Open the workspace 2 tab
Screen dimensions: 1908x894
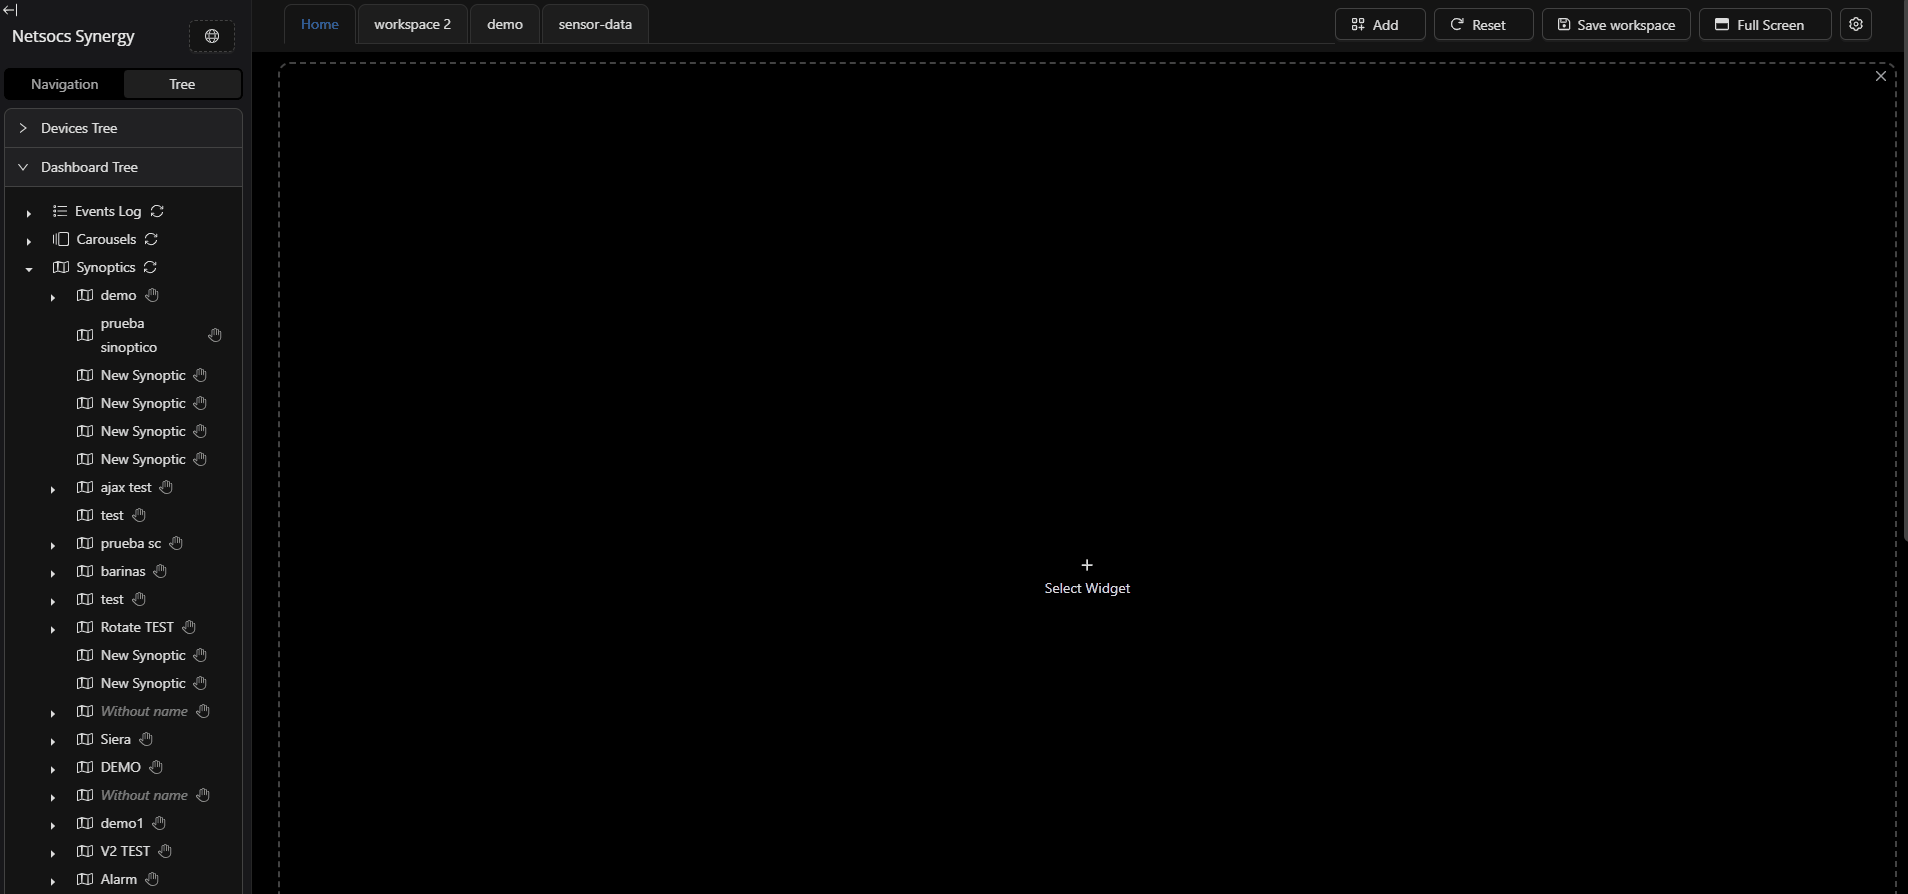click(412, 24)
